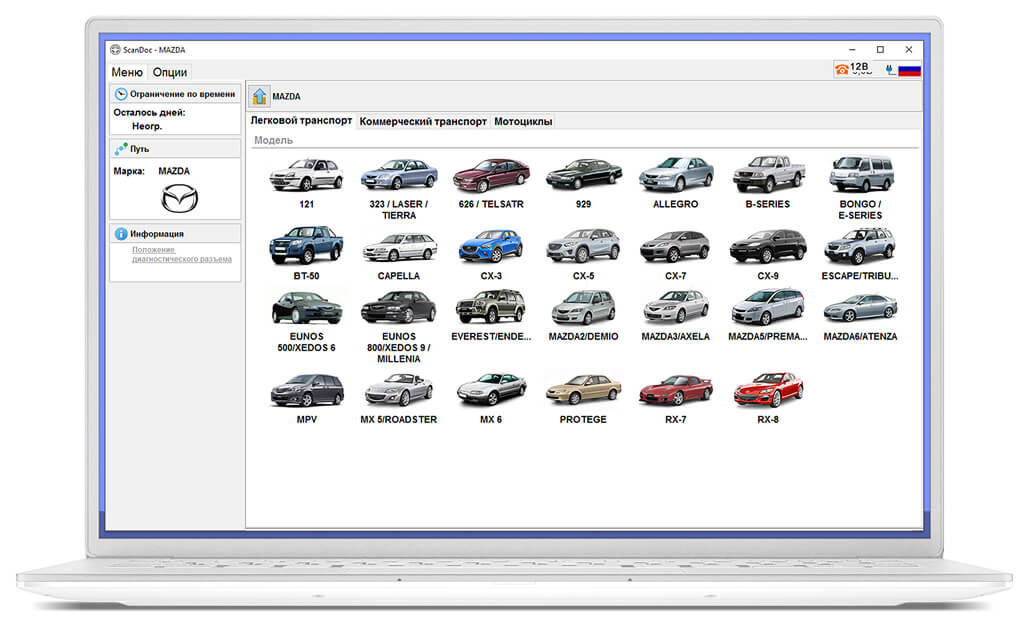Open the diagnostic connector position link
This screenshot has width=1024, height=626.
click(x=182, y=255)
